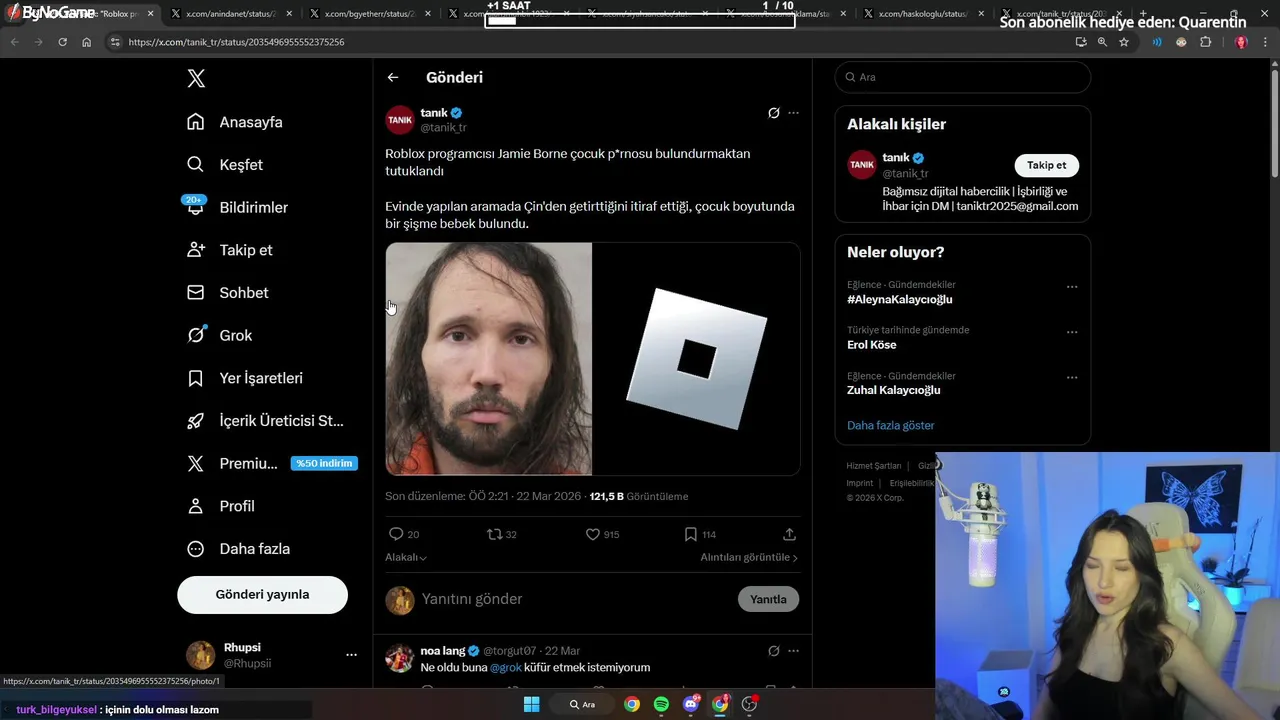The height and width of the screenshot is (720, 1280).
Task: Bookmark page with address bar star
Action: 1124,42
